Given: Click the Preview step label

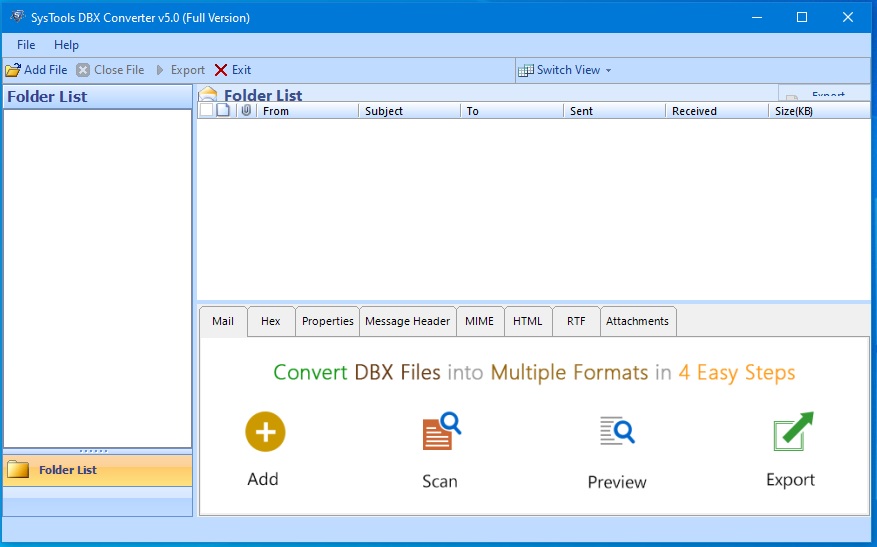Looking at the screenshot, I should [x=617, y=482].
